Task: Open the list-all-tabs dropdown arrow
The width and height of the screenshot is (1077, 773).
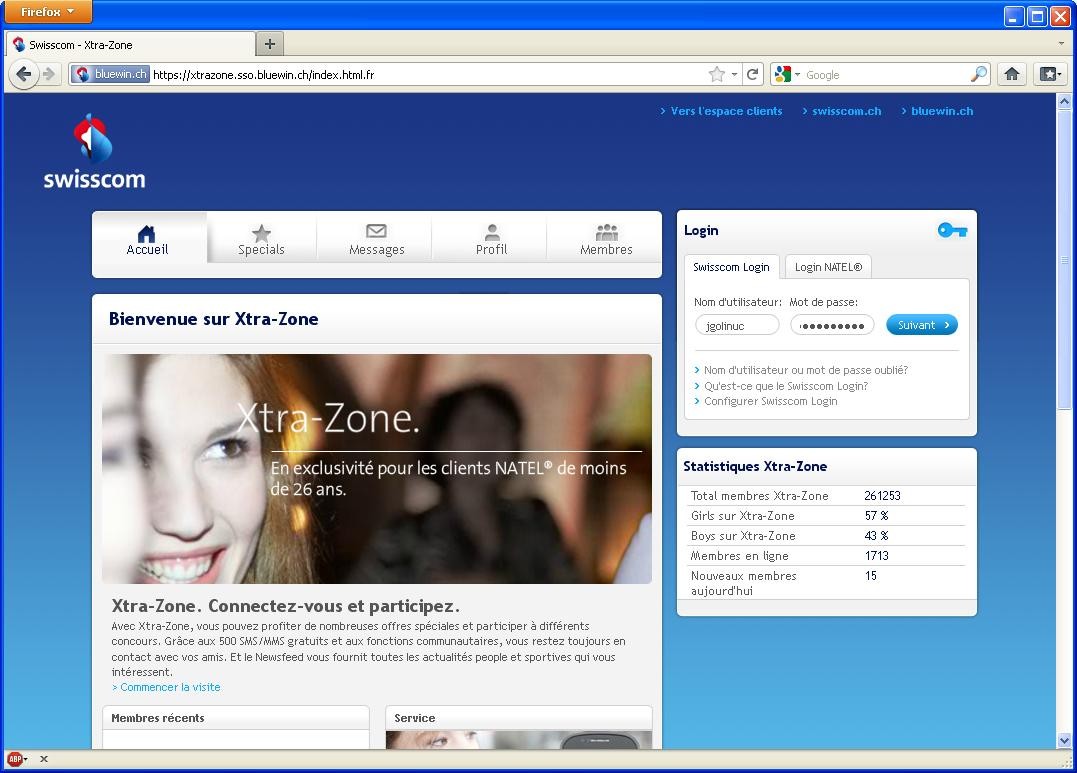Action: [1059, 43]
